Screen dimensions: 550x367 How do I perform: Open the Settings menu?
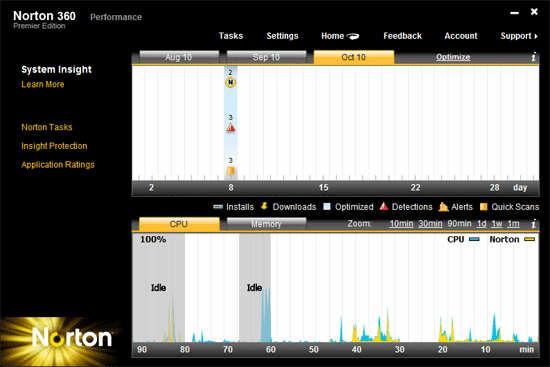coord(282,36)
